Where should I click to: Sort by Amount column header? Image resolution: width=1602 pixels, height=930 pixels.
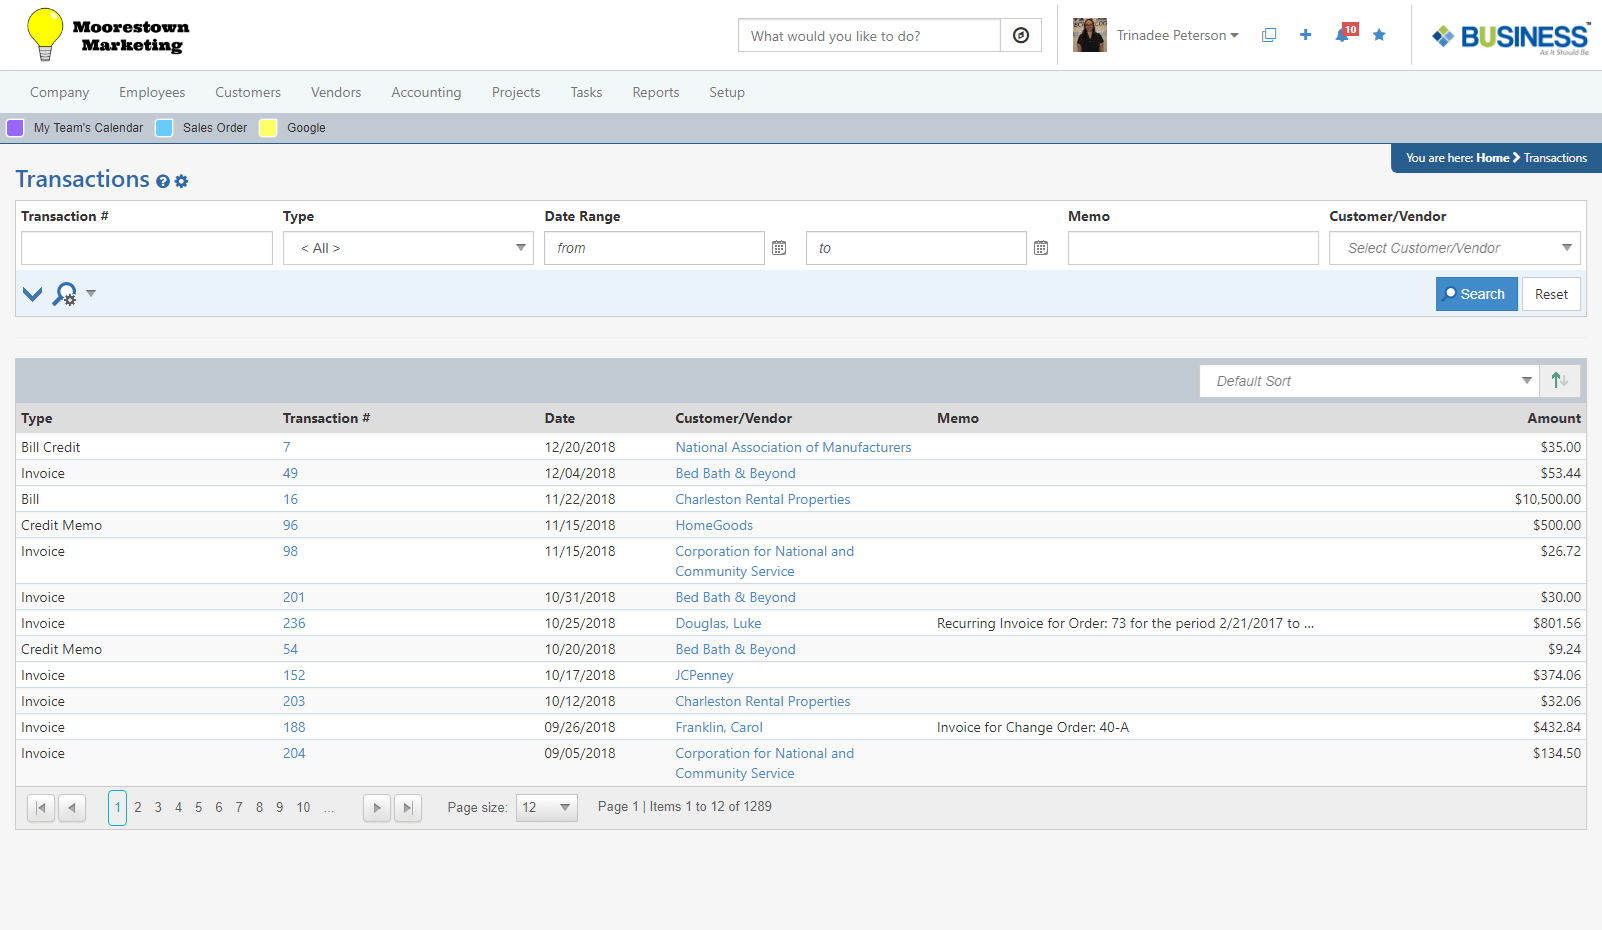tap(1554, 418)
